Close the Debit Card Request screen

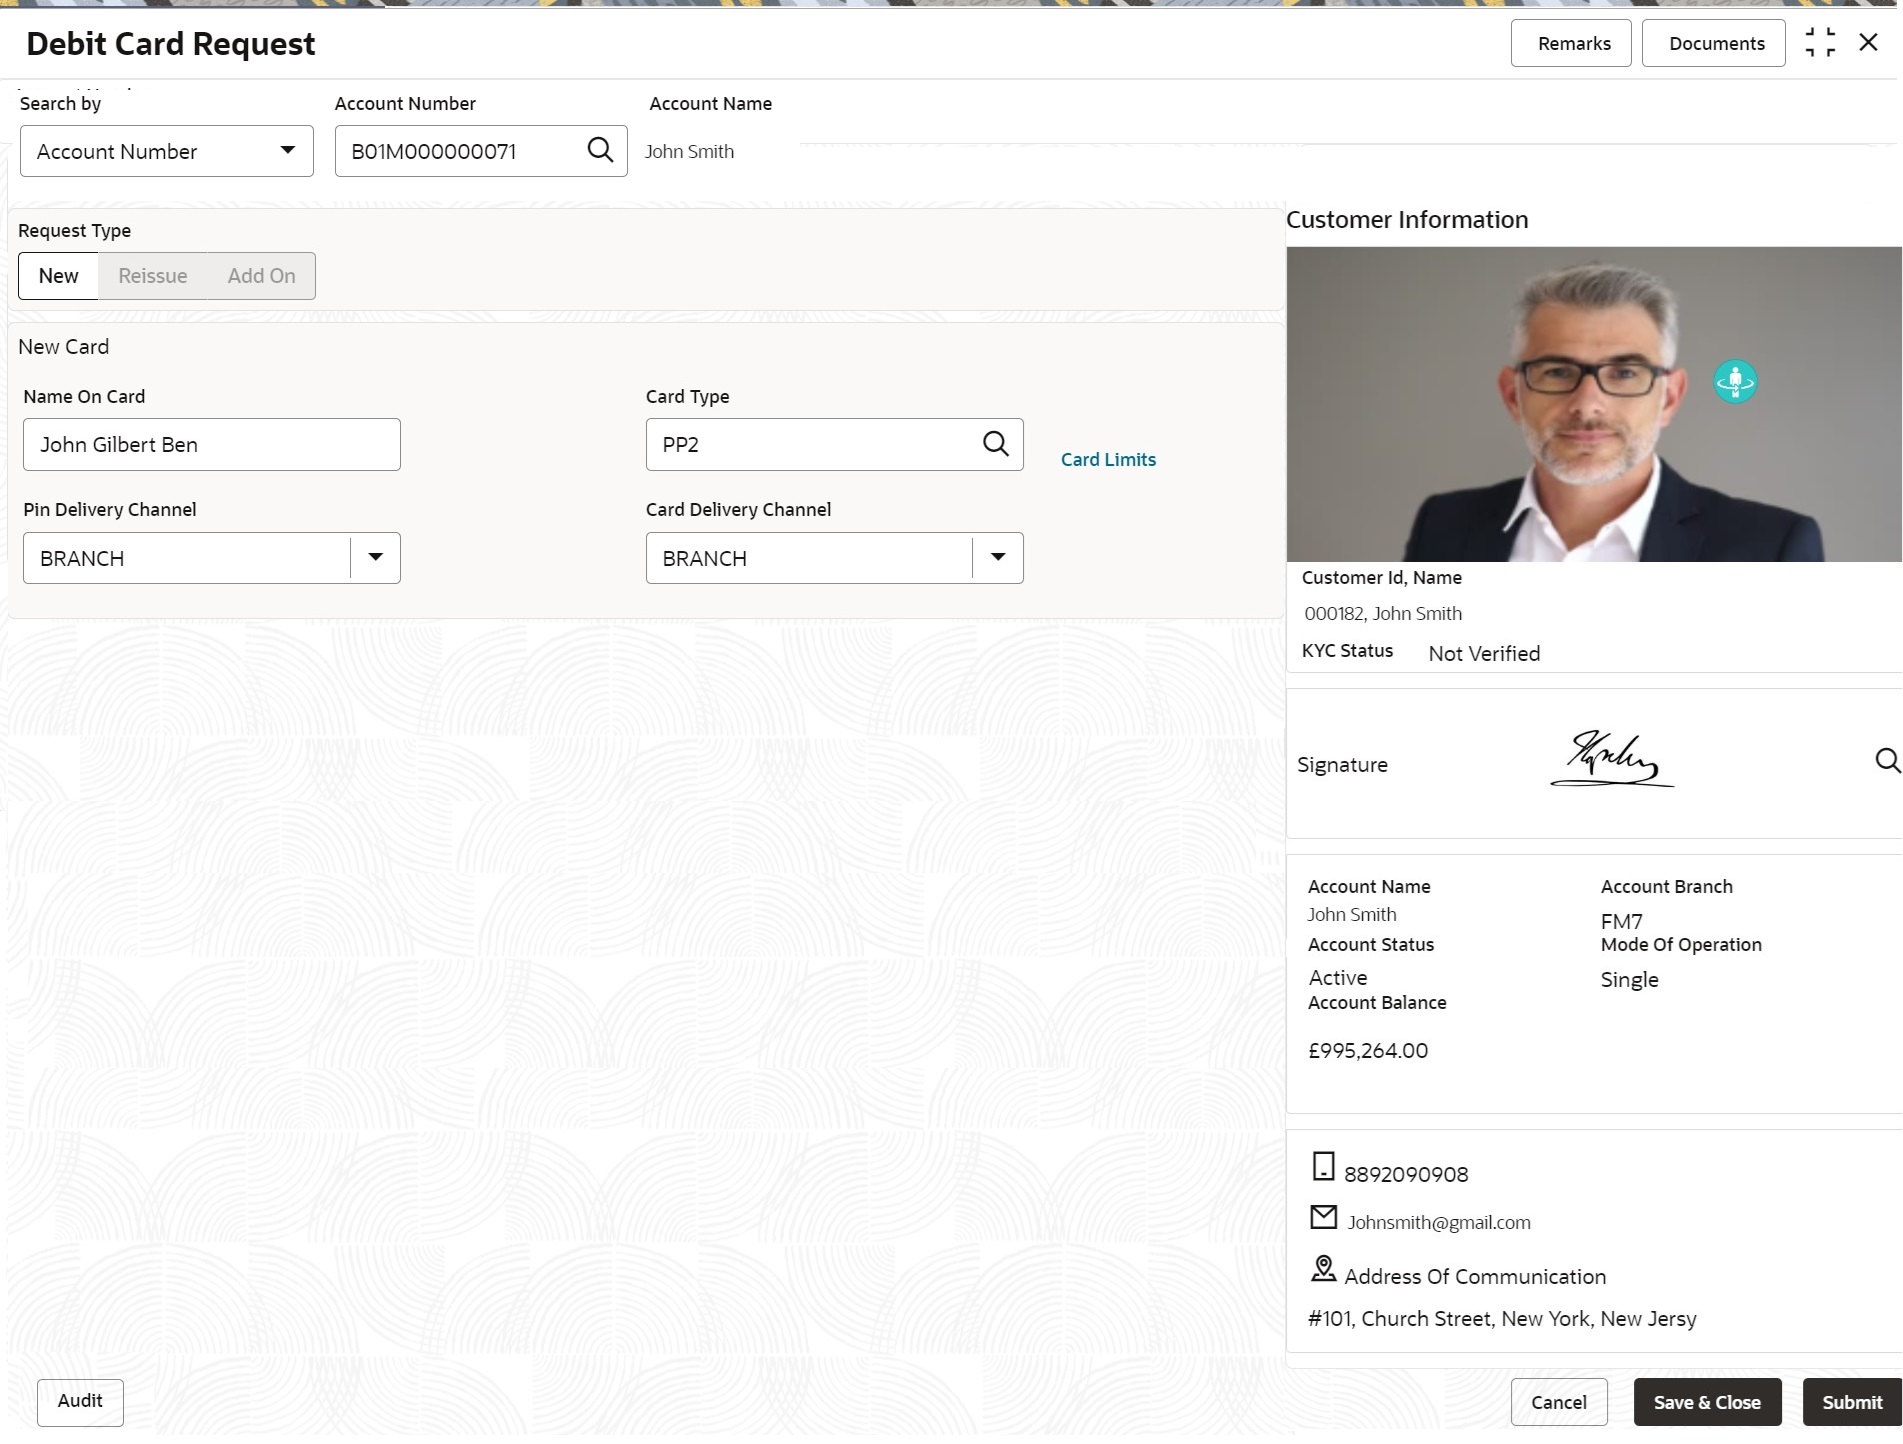coord(1868,42)
